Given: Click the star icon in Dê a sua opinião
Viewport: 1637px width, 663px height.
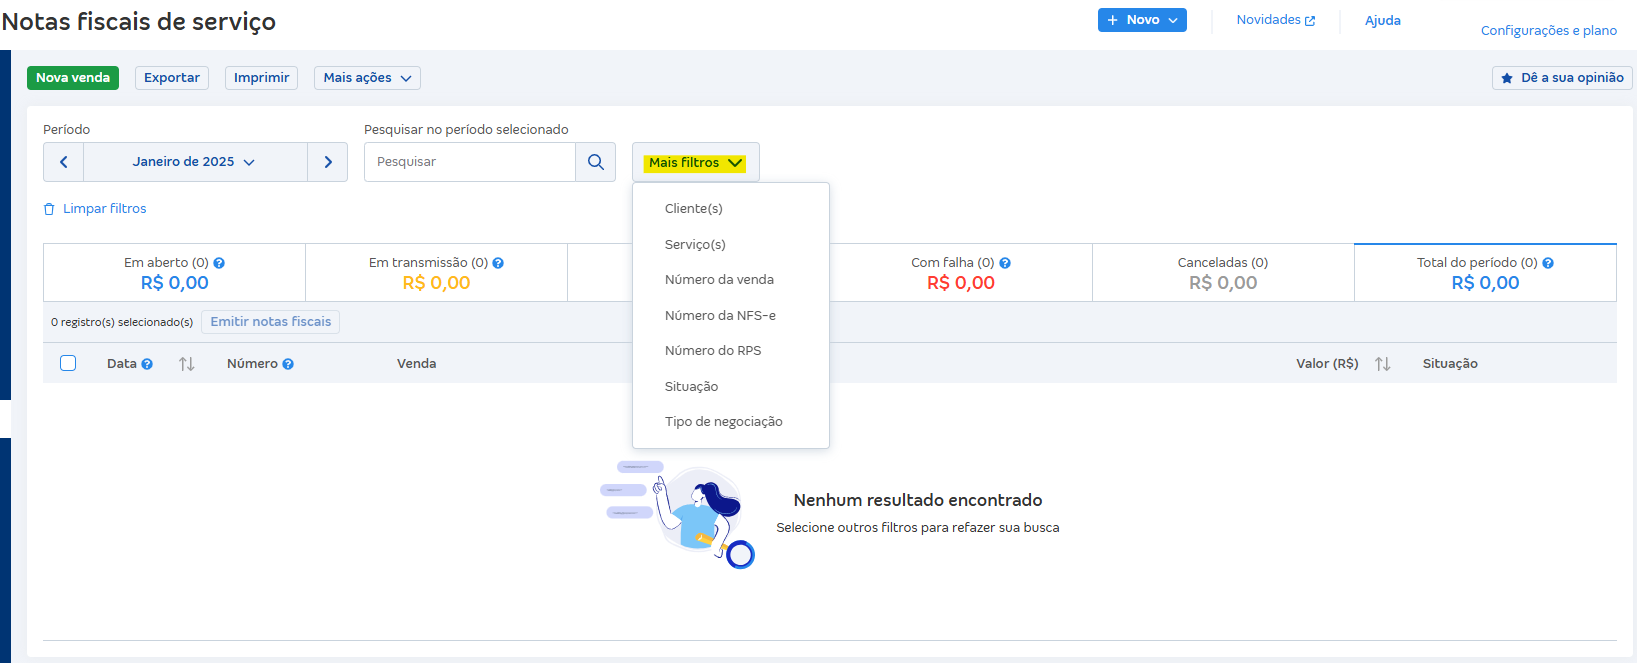Looking at the screenshot, I should (x=1507, y=78).
